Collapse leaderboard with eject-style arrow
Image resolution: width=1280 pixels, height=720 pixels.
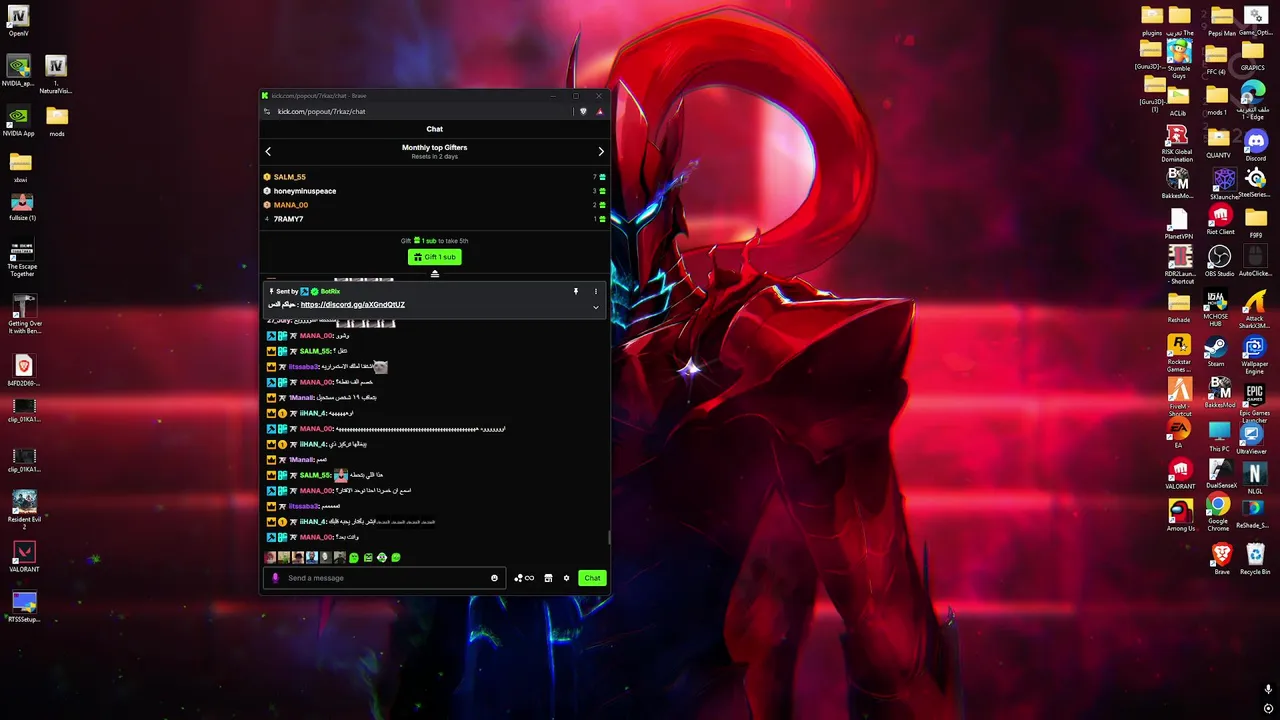(434, 273)
